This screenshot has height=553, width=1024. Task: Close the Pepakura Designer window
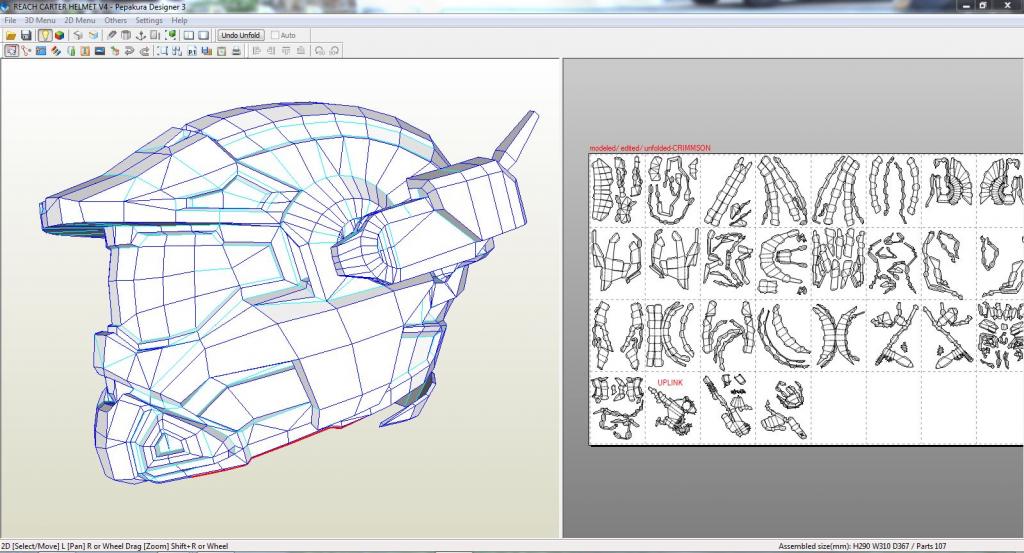coord(1007,6)
